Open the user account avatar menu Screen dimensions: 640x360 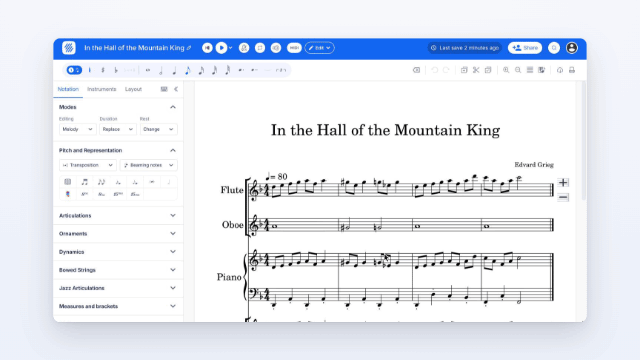click(572, 48)
